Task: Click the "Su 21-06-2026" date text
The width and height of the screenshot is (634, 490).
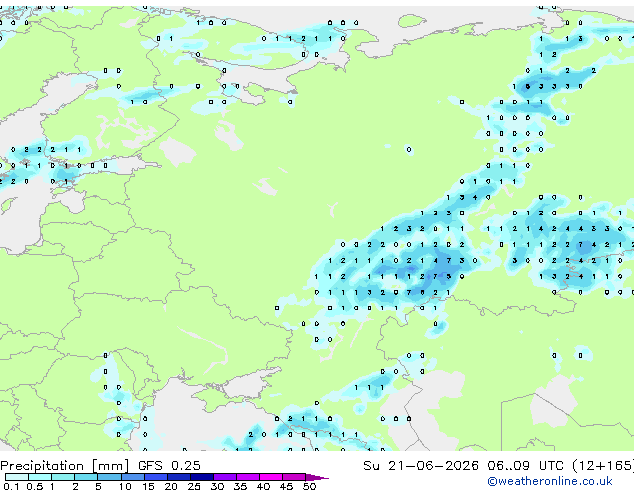Action: point(421,466)
